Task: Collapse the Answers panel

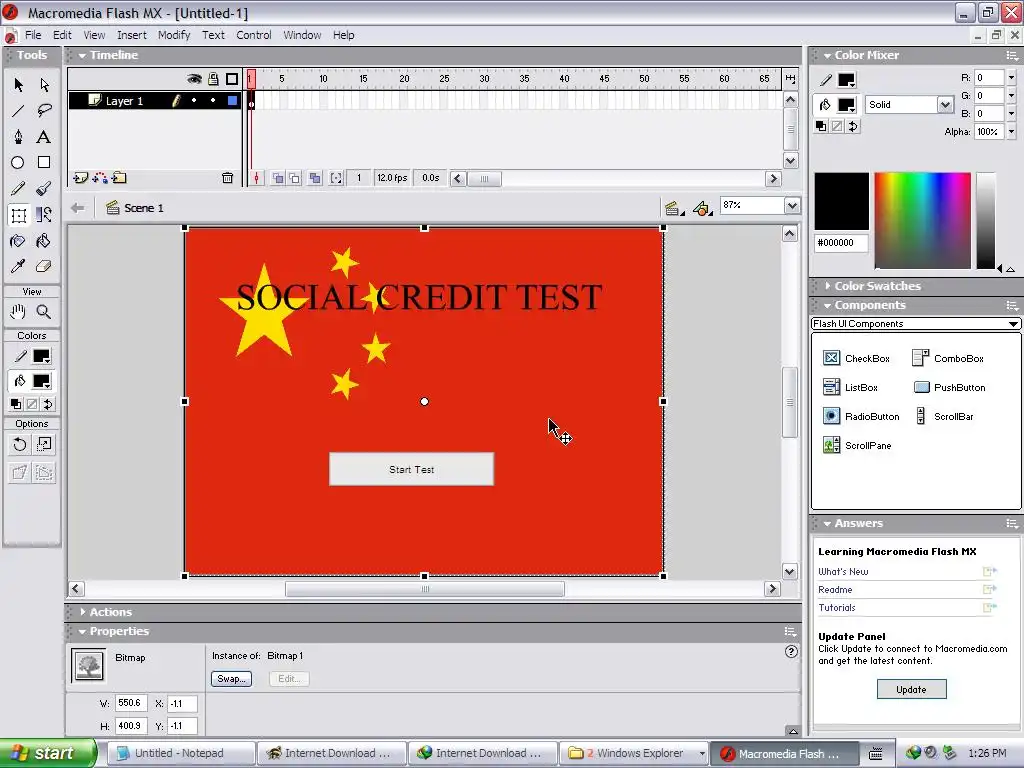Action: 827,523
